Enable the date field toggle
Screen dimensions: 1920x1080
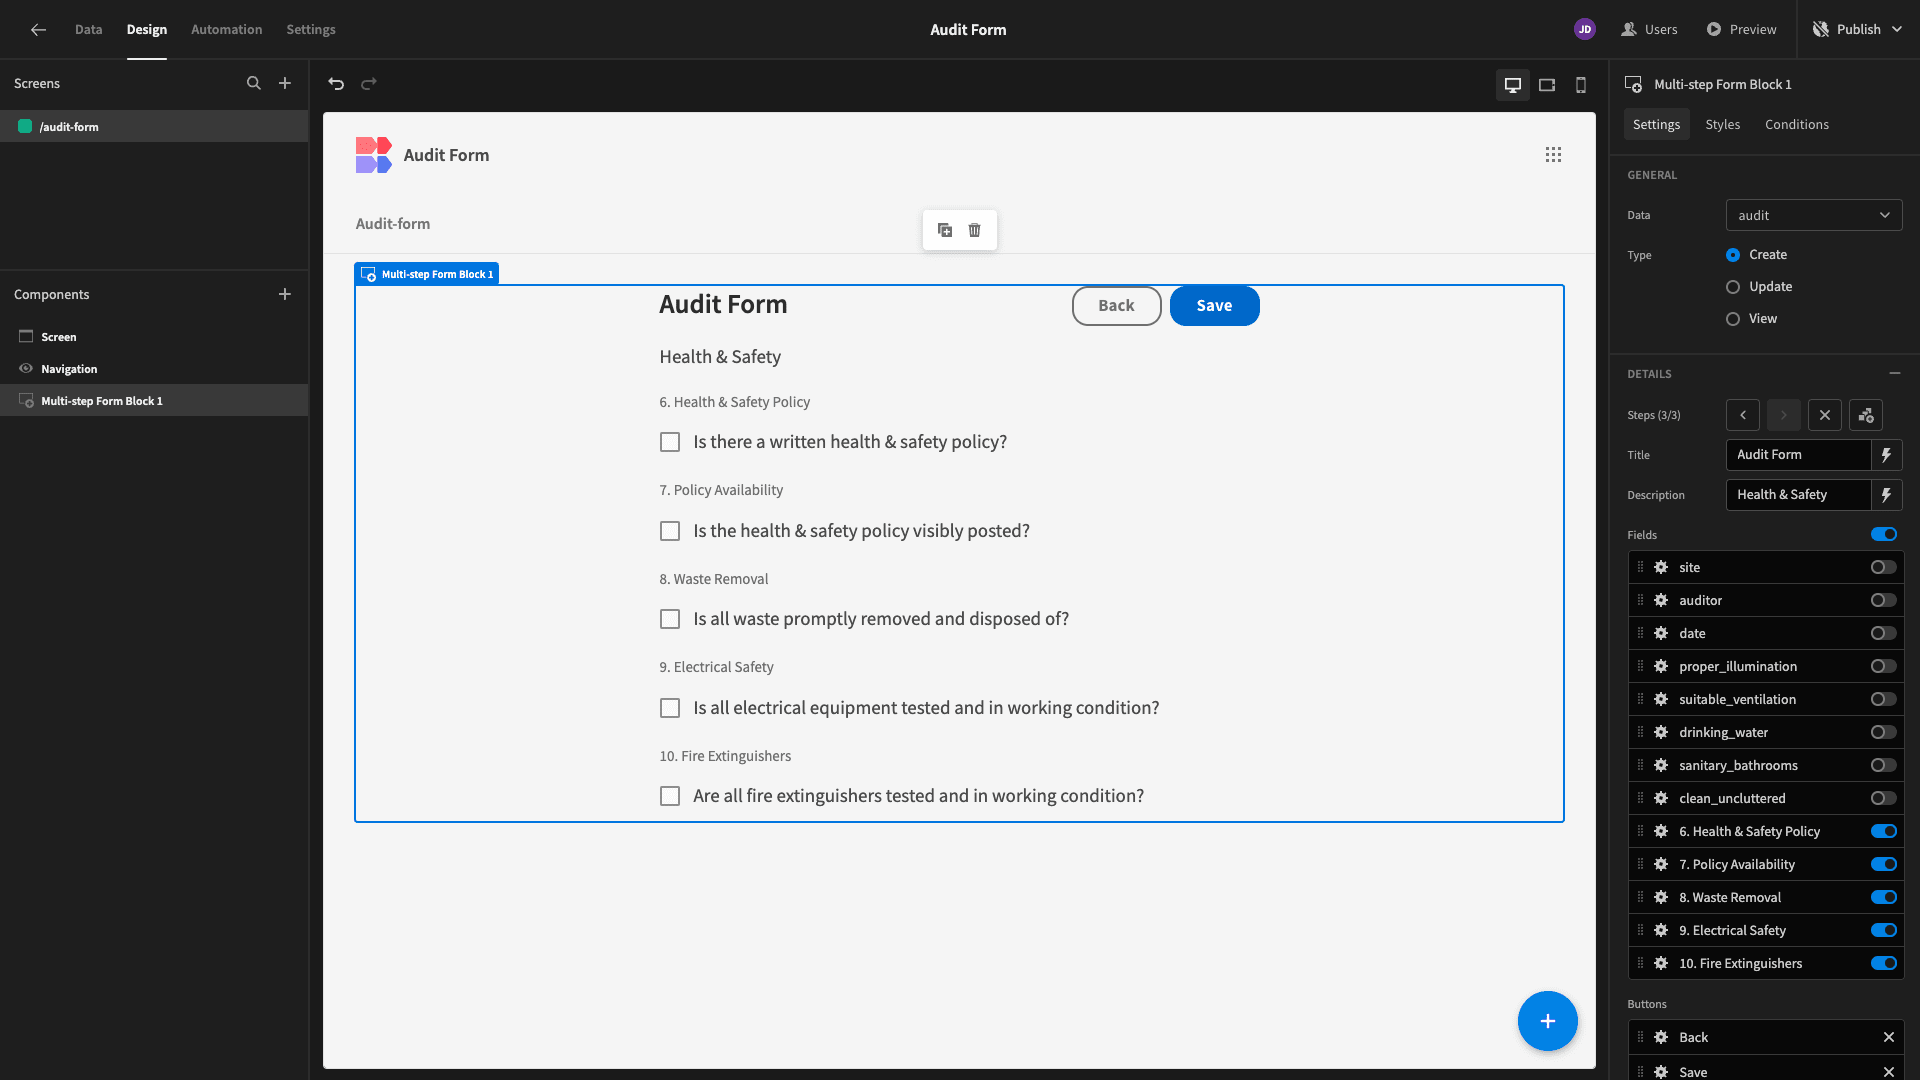click(x=1884, y=633)
